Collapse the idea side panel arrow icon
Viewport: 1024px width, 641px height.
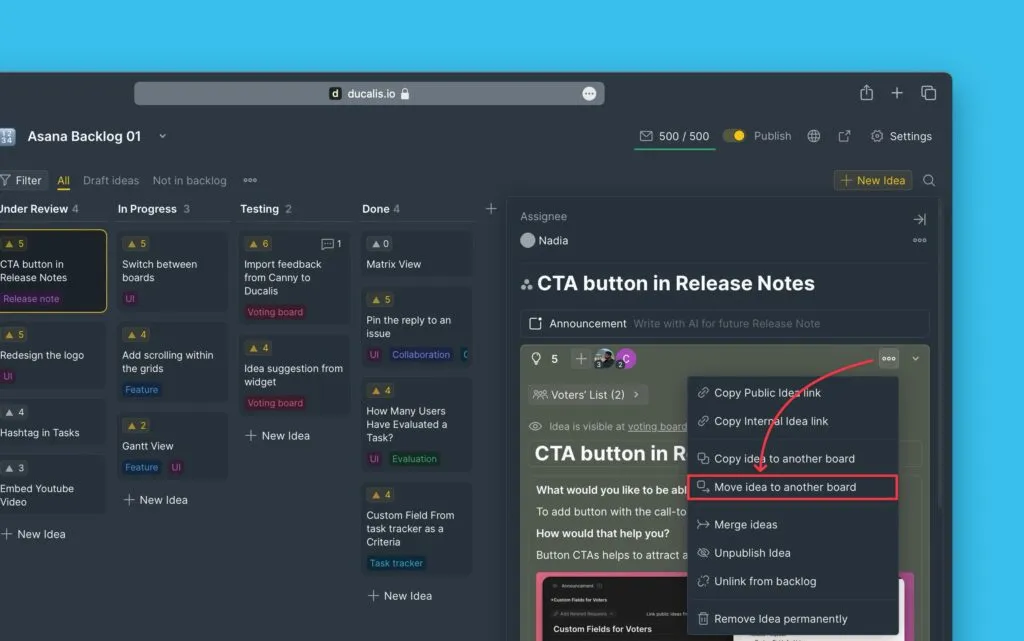coord(919,219)
